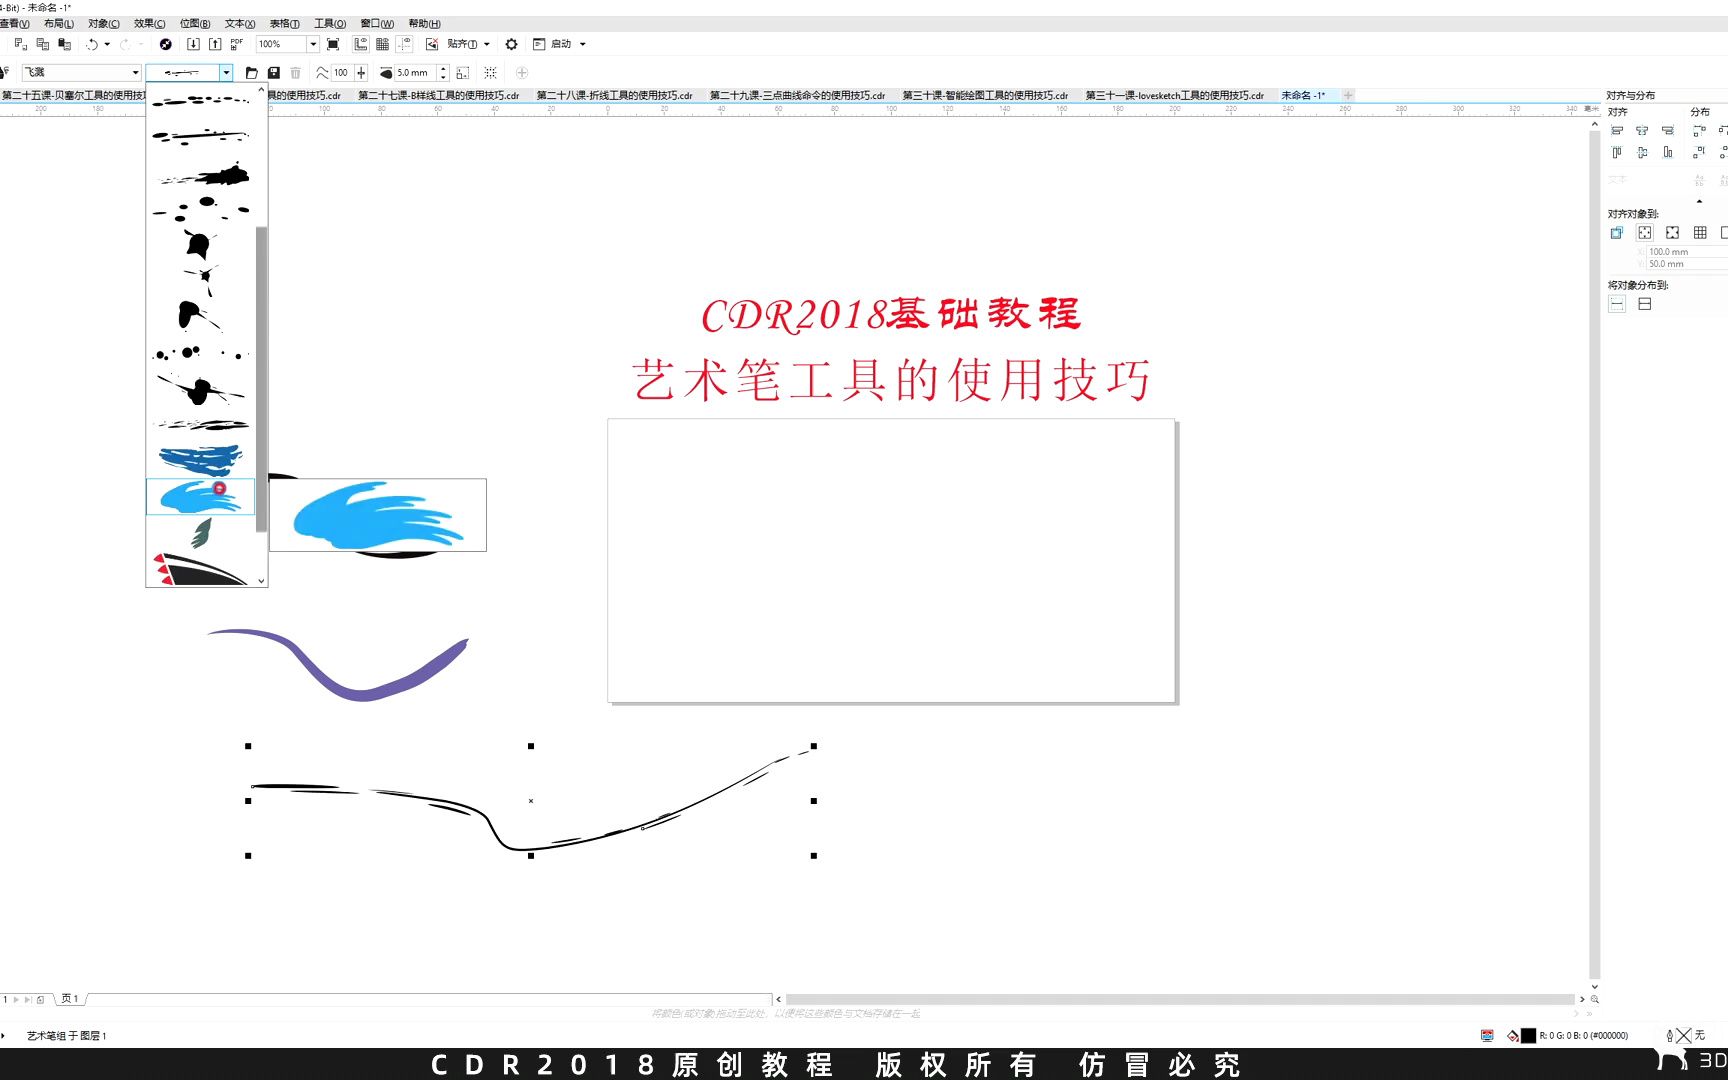Select the dark blue strokes brush preset
The image size is (1728, 1080).
(x=201, y=460)
